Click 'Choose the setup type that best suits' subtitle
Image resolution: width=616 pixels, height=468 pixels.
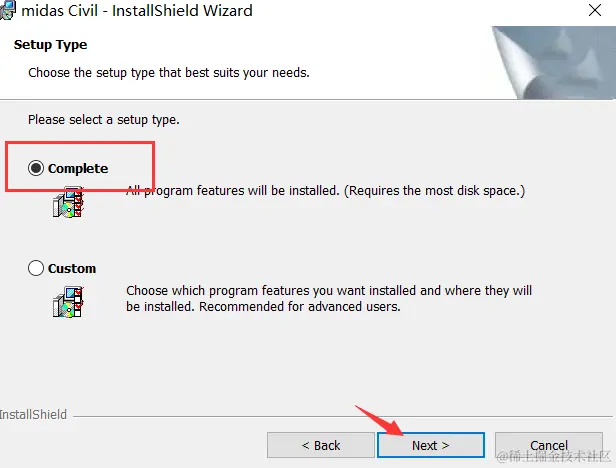click(x=169, y=73)
